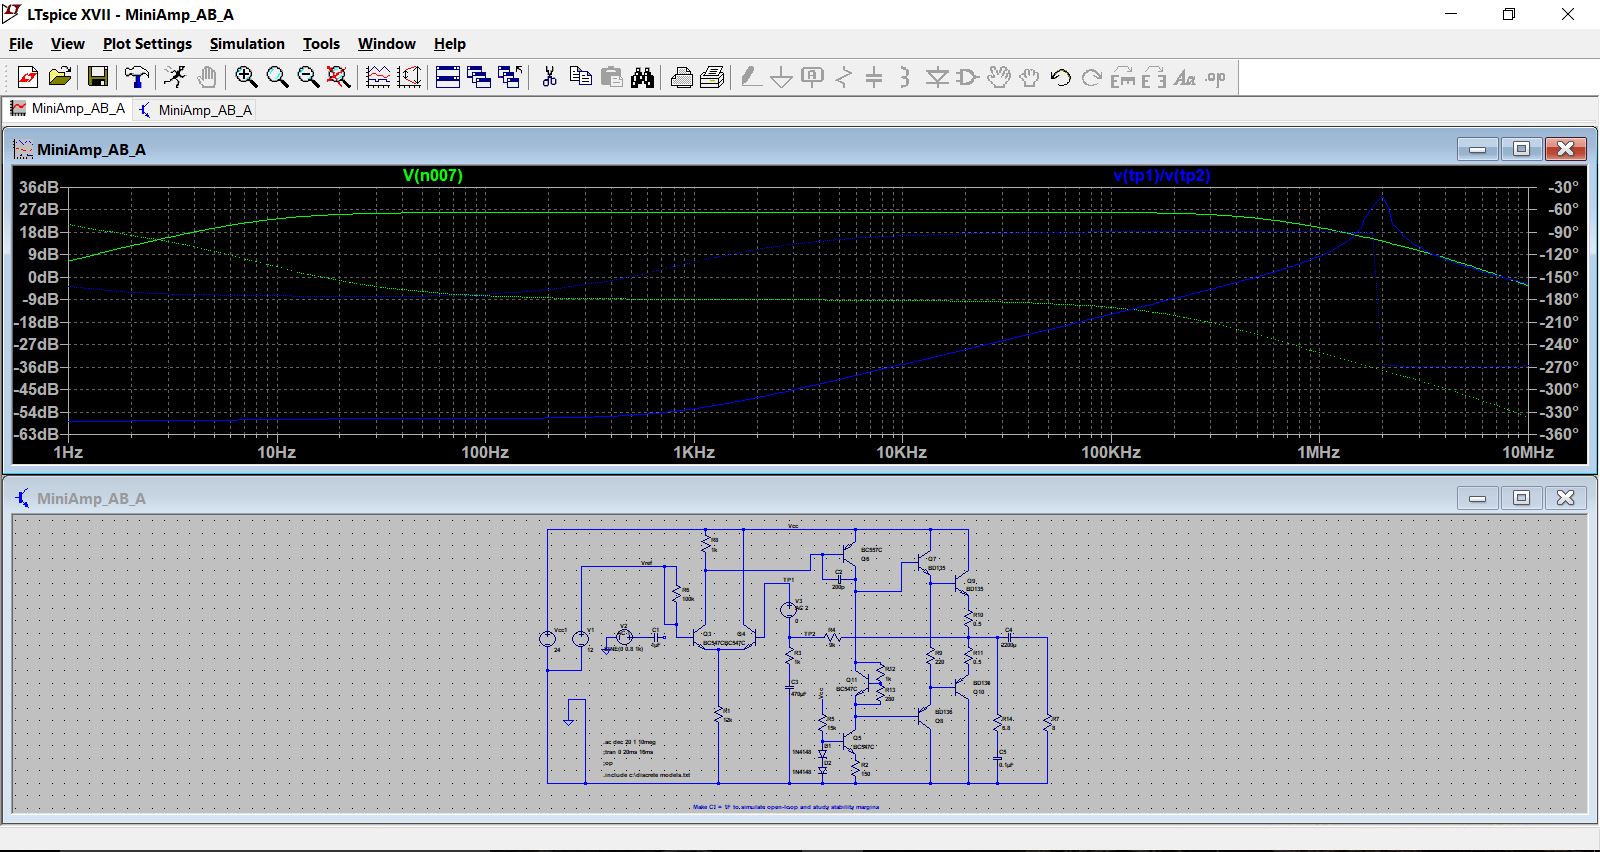Click the 36dB vertical axis label
Viewport: 1600px width, 852px height.
click(39, 187)
